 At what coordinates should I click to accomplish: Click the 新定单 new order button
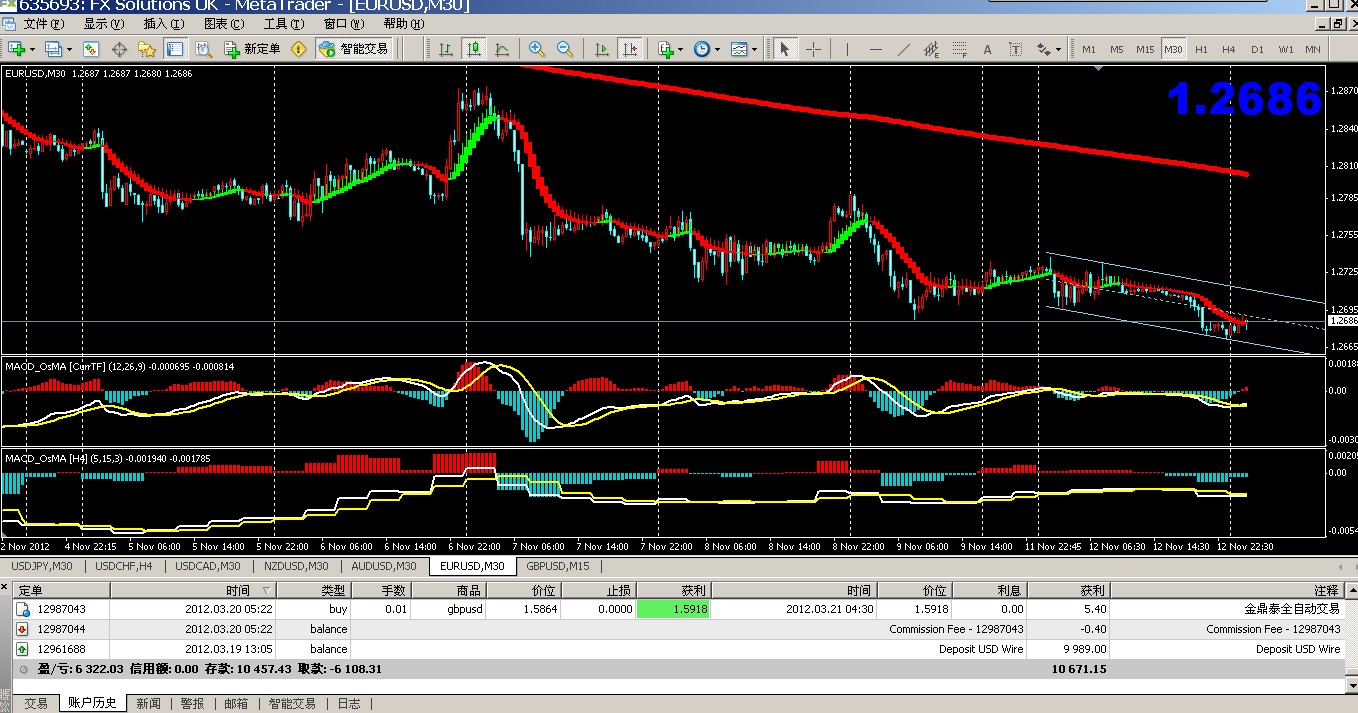click(x=254, y=49)
